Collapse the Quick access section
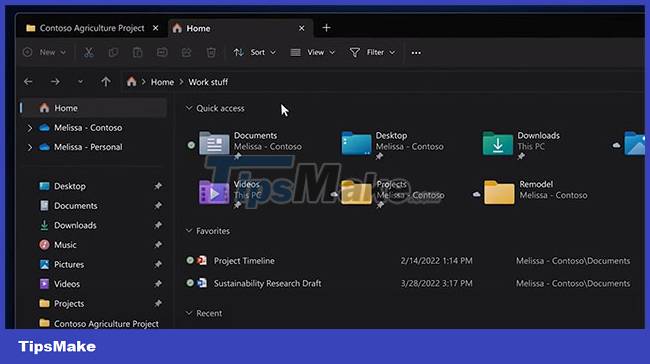Screen dimensions: 650x364 (189, 108)
